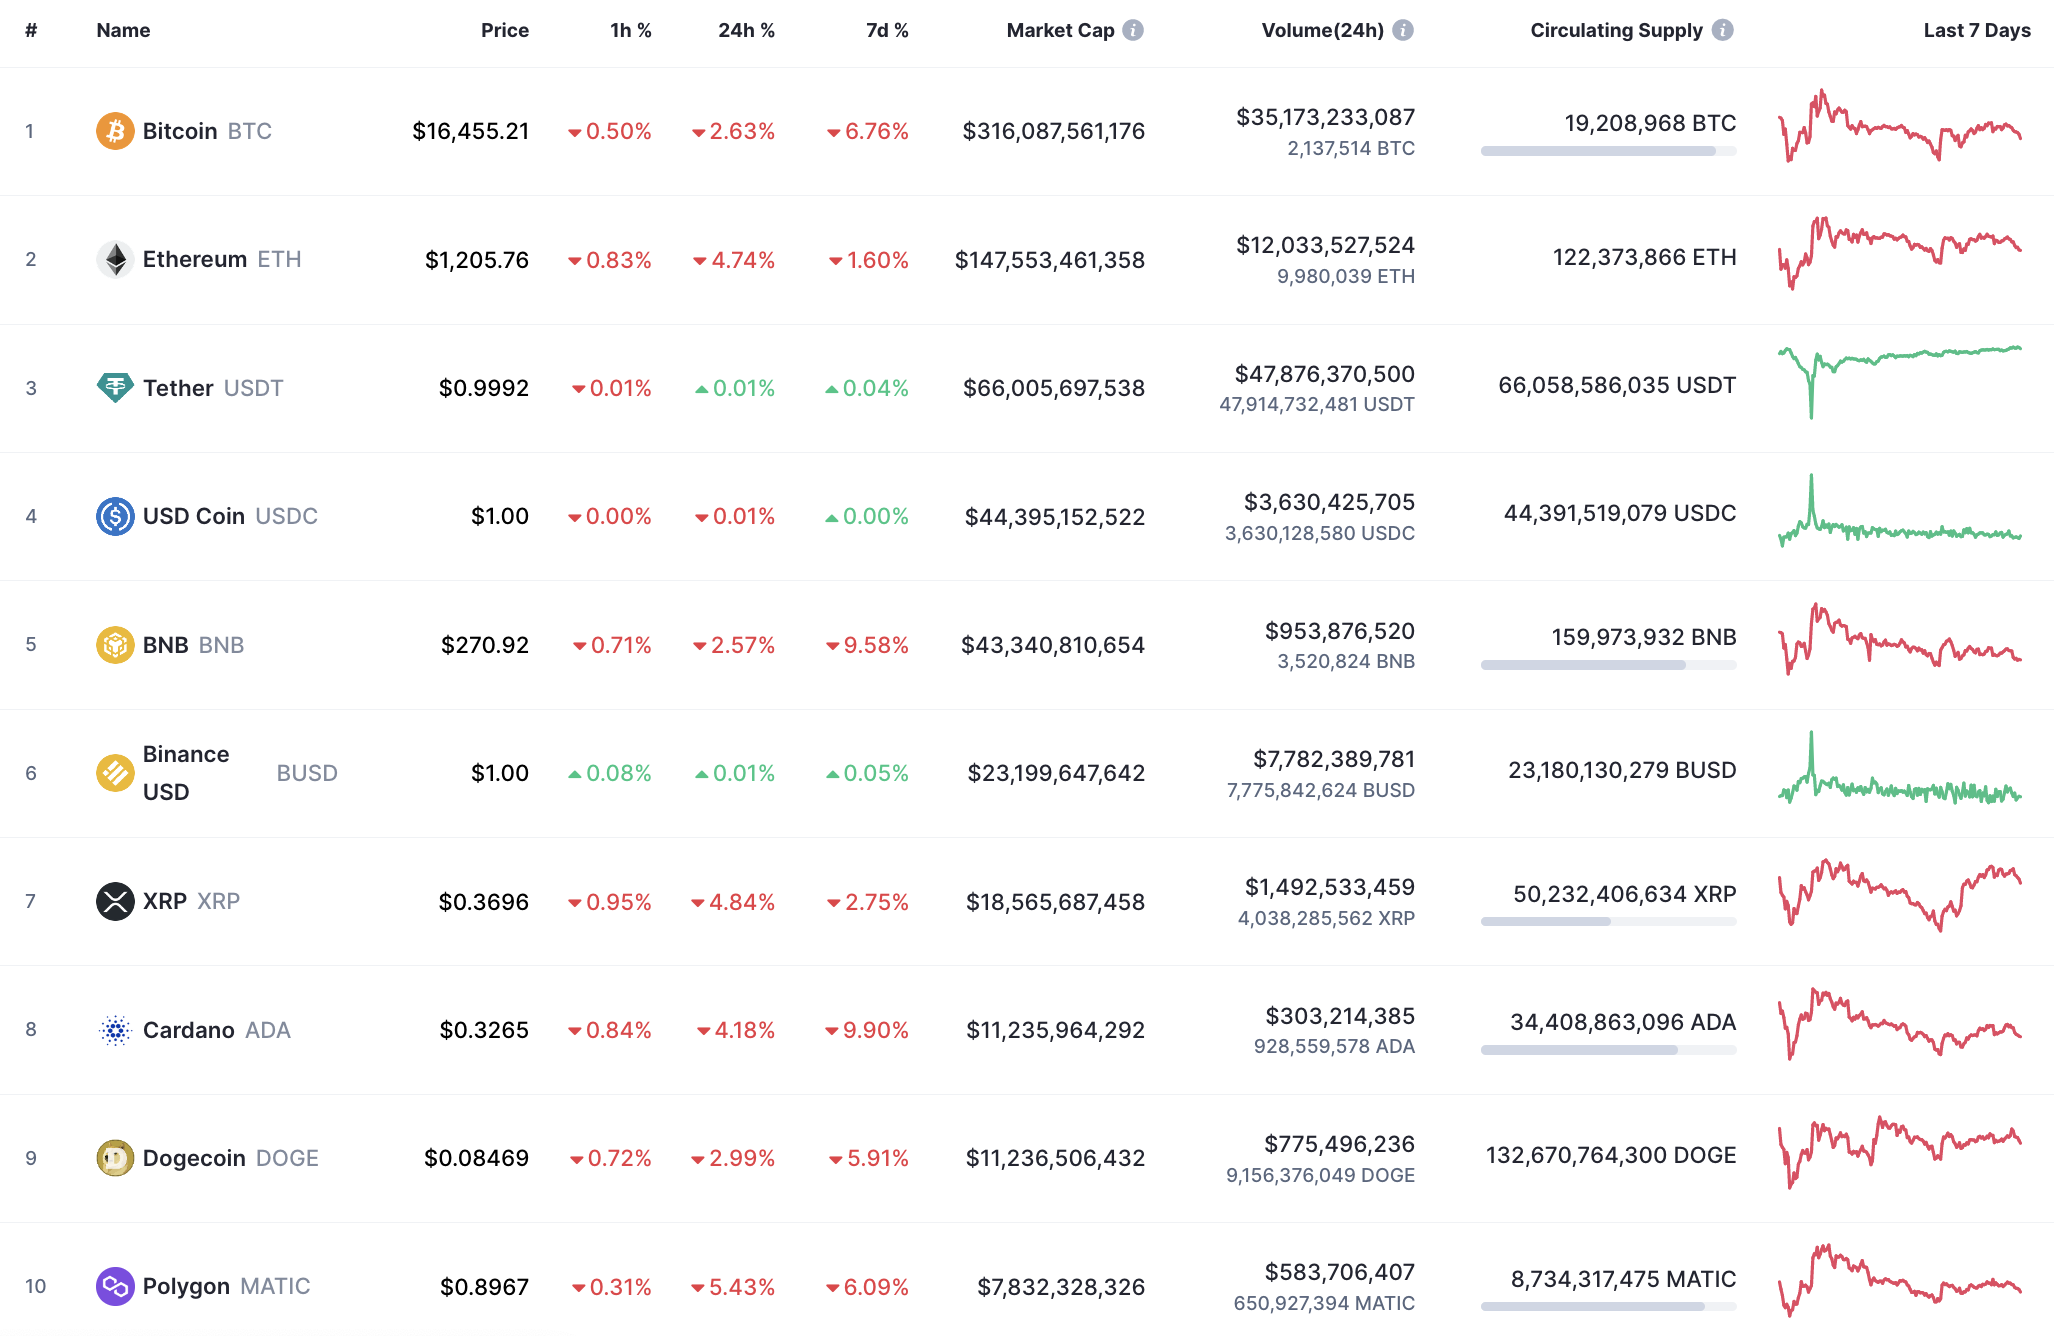Click the Dogecoin DOGE logo
The image size is (2054, 1336).
tap(115, 1157)
